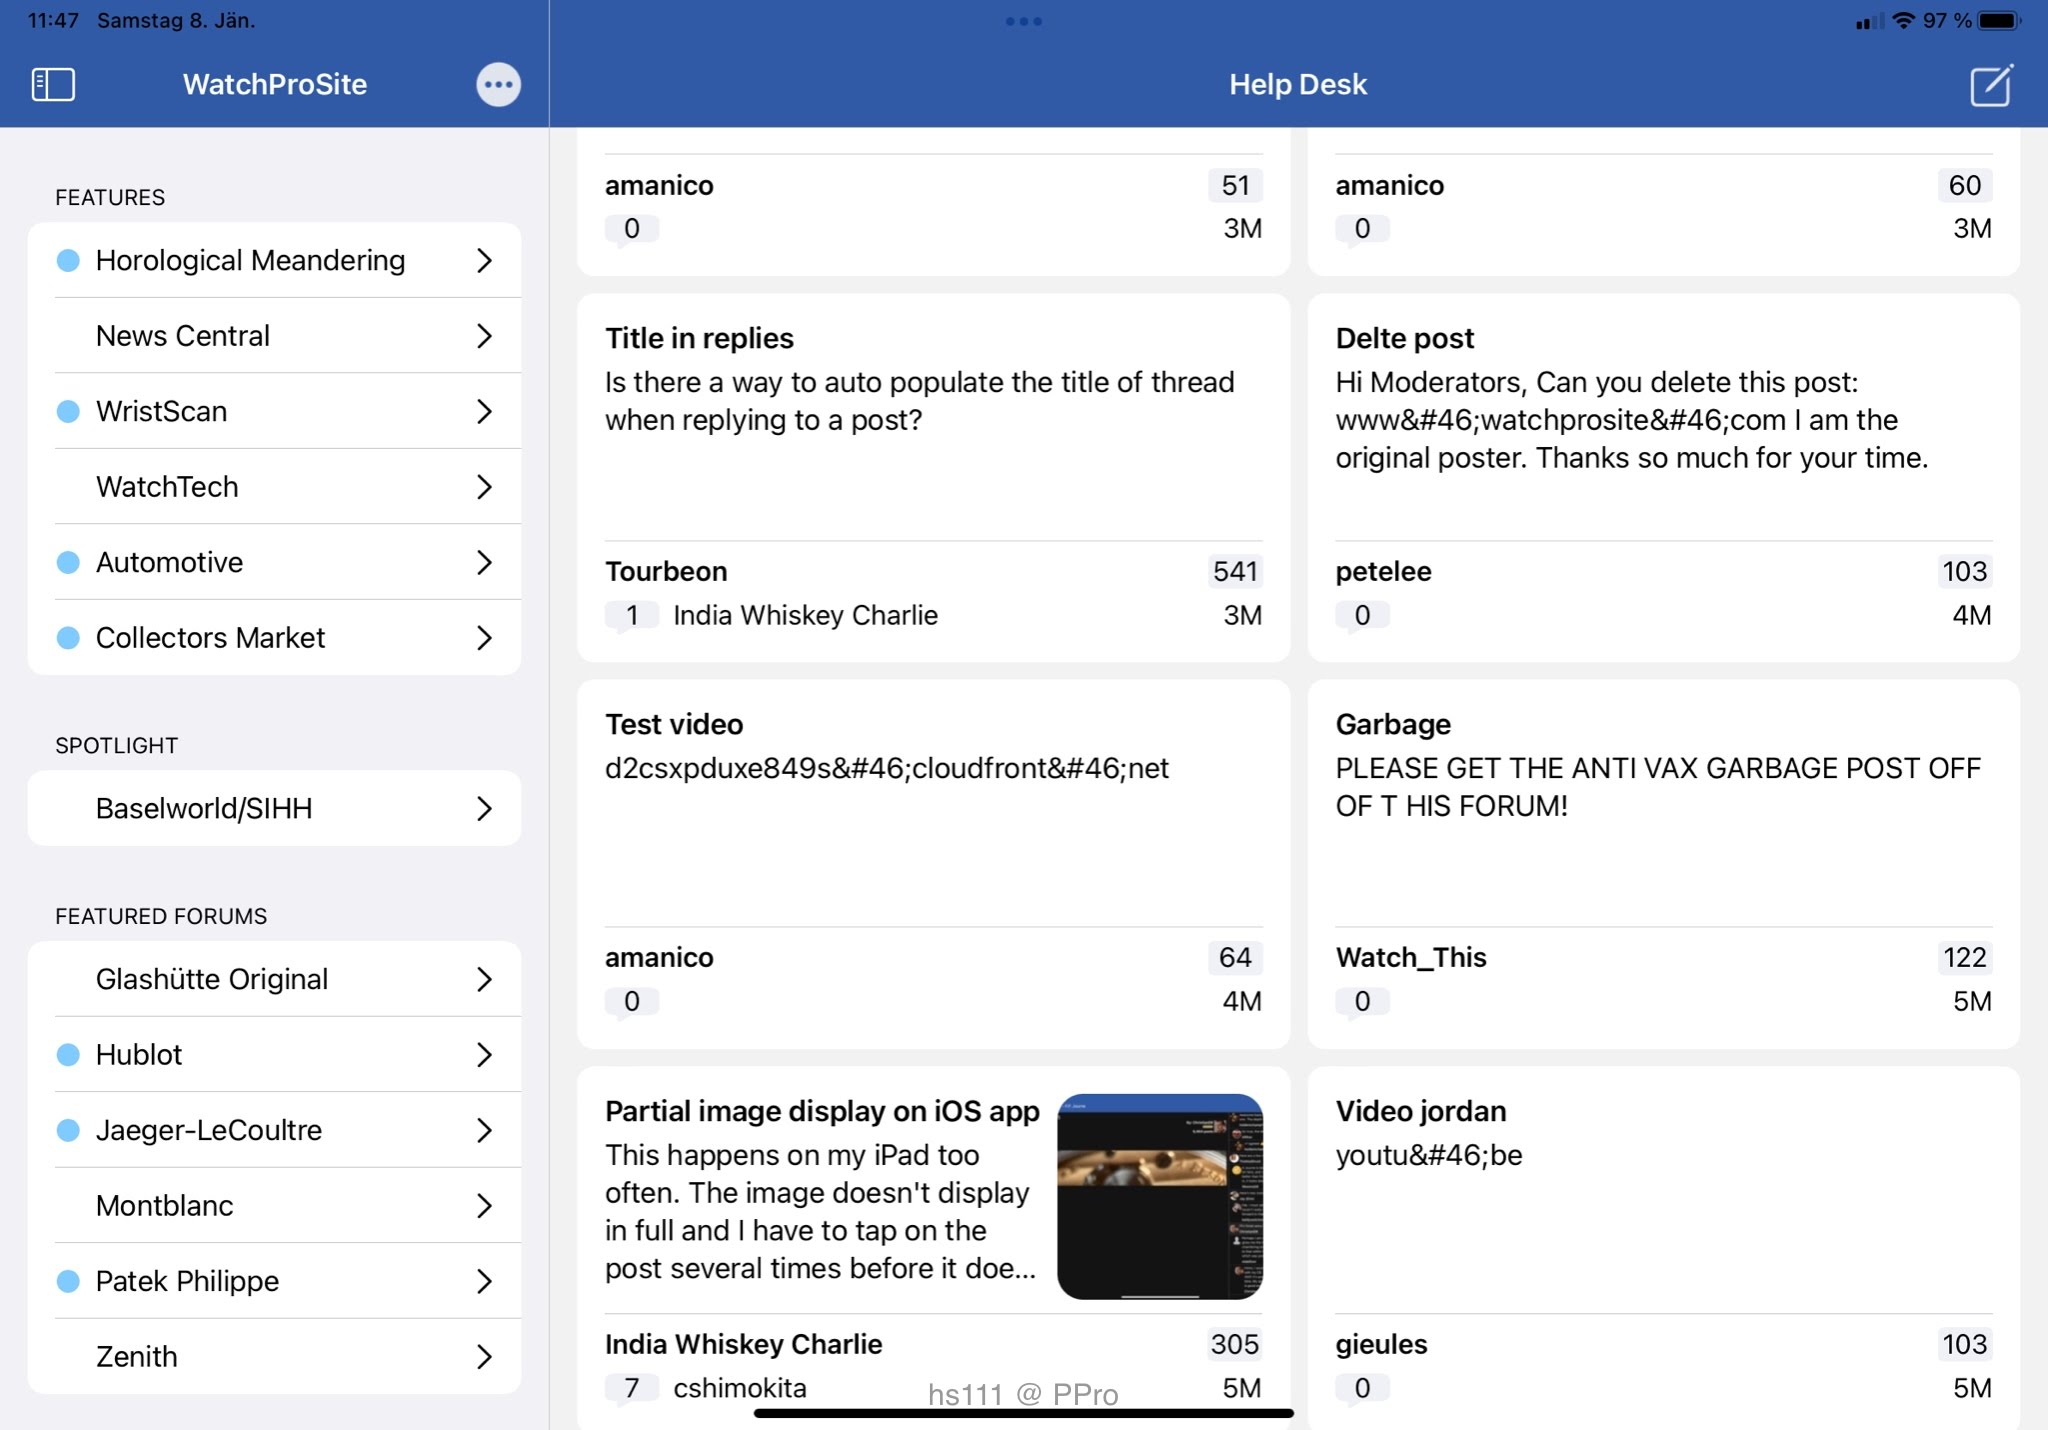Image resolution: width=2048 pixels, height=1430 pixels.
Task: Select author Tourbeon
Action: (x=666, y=571)
